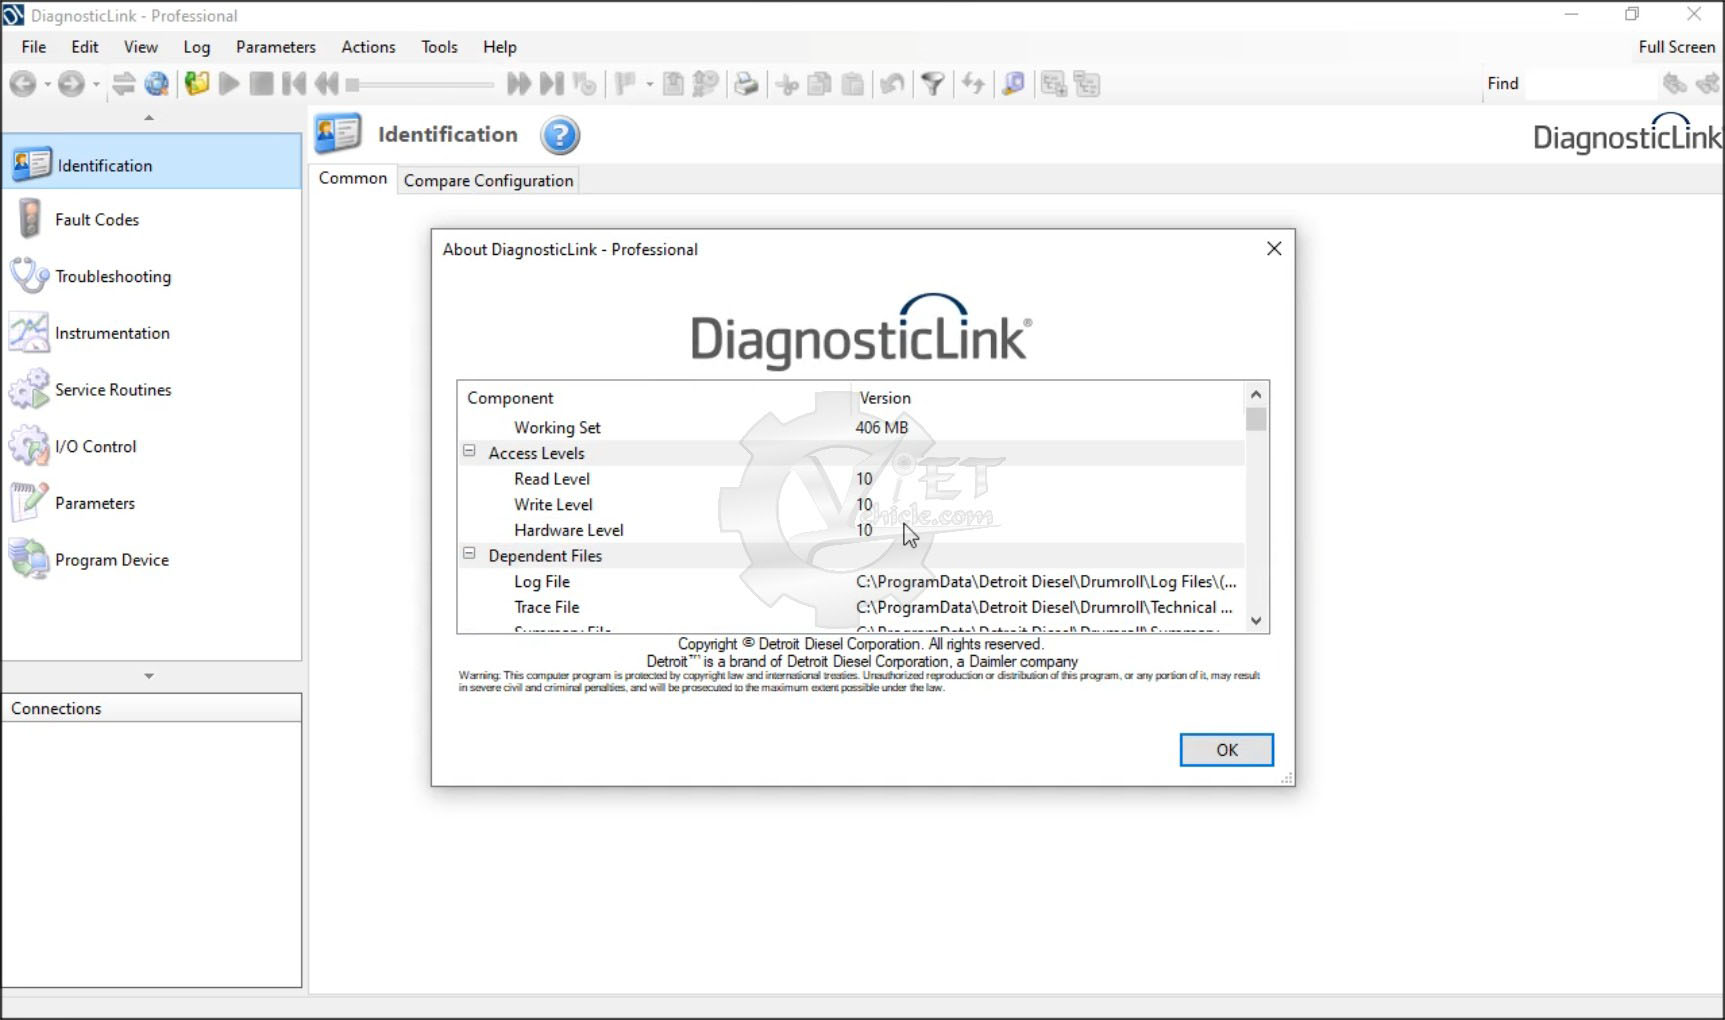Open the Actions menu

369,47
